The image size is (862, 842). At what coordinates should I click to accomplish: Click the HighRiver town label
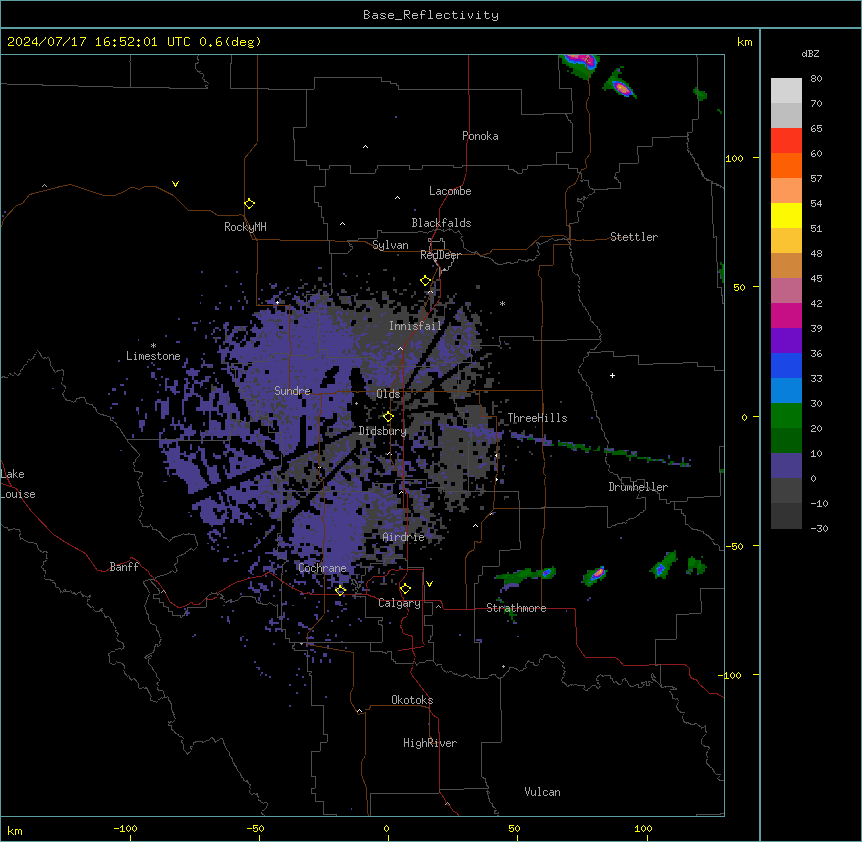[x=430, y=743]
